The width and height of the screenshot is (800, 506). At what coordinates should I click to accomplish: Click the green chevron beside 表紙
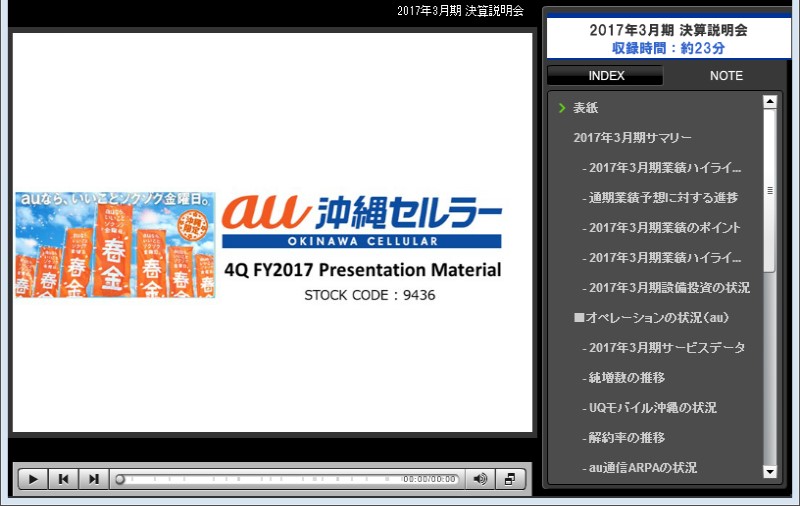[x=562, y=108]
